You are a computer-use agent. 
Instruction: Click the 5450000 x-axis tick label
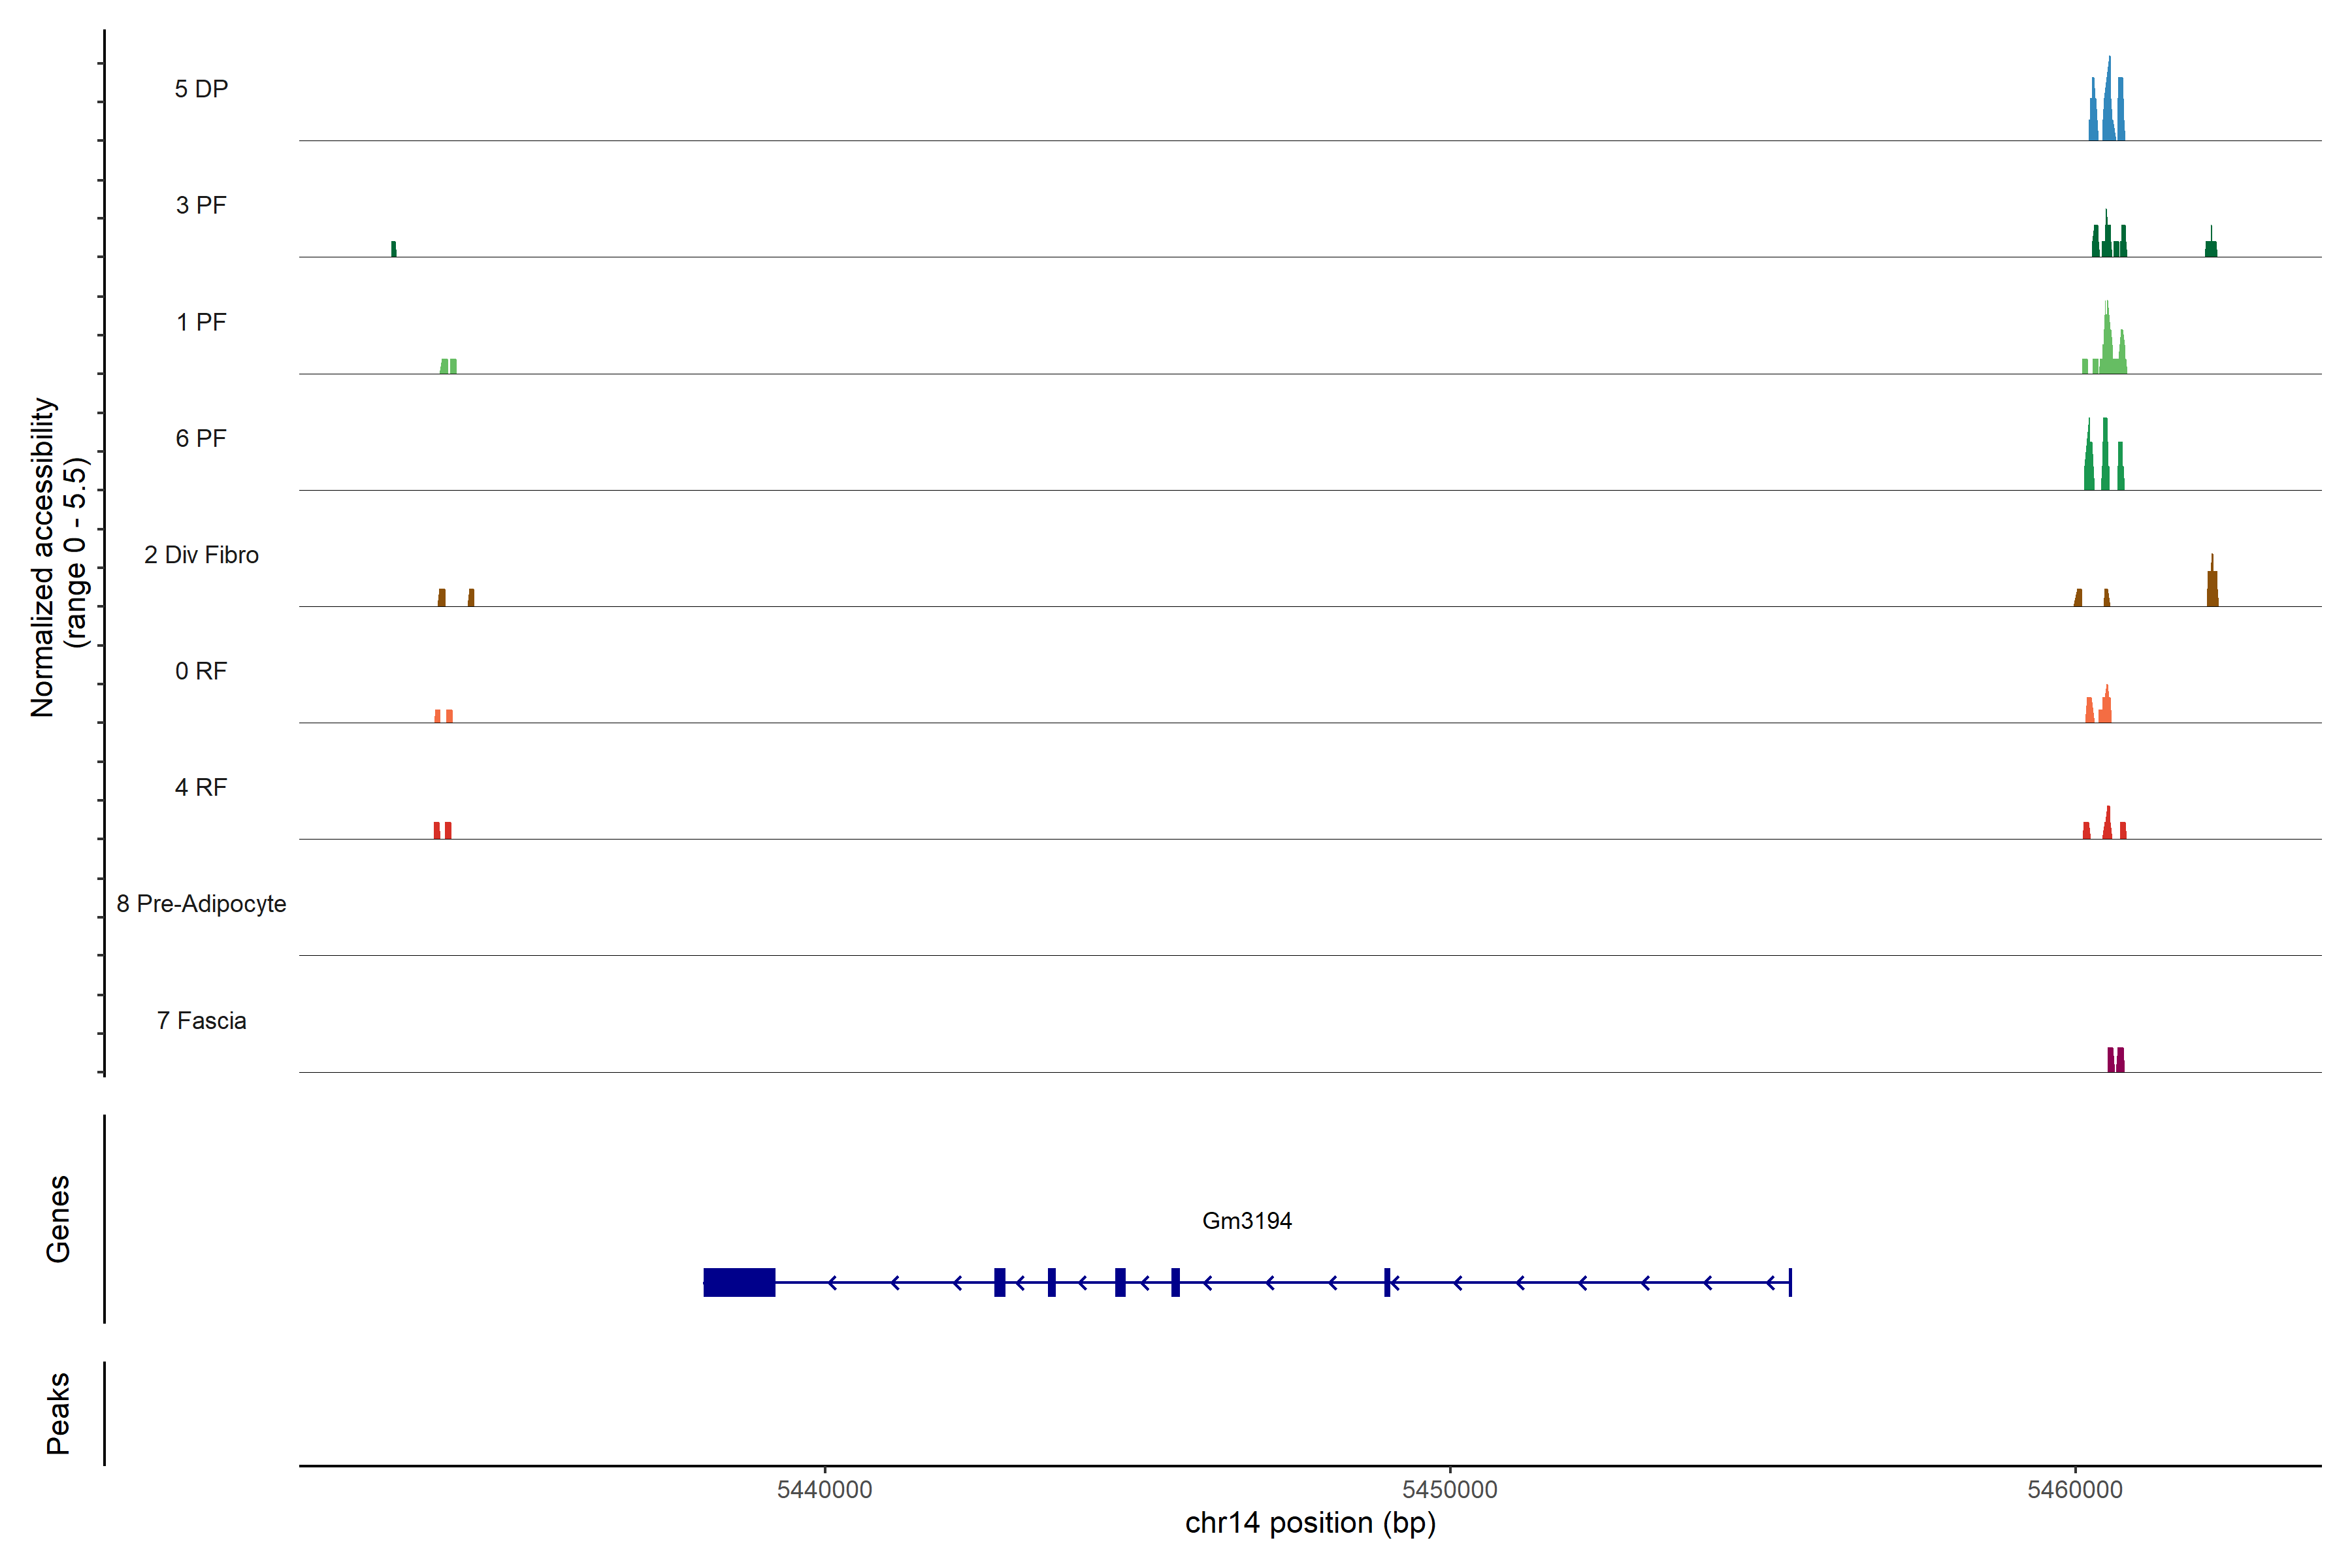1449,1490
